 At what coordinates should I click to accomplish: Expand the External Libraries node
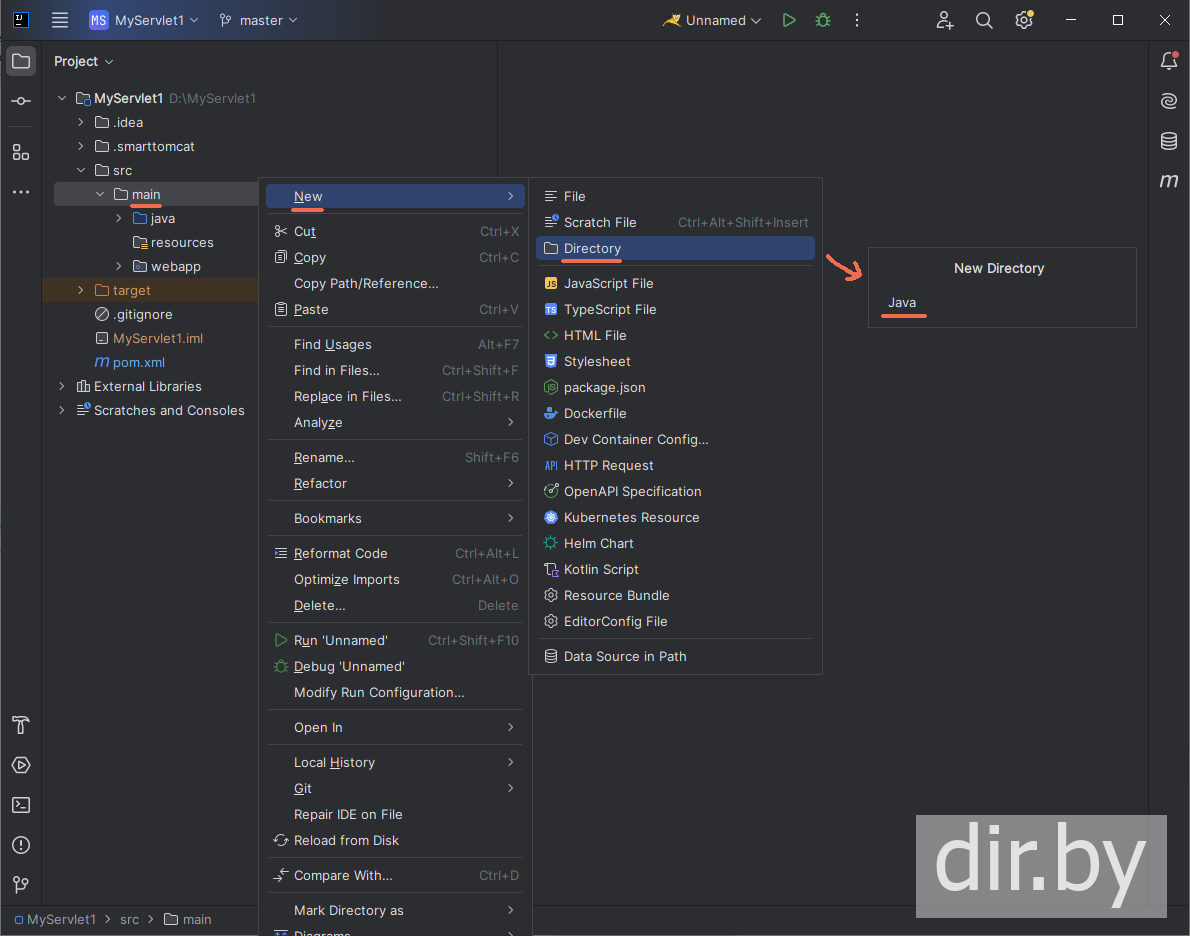(62, 386)
